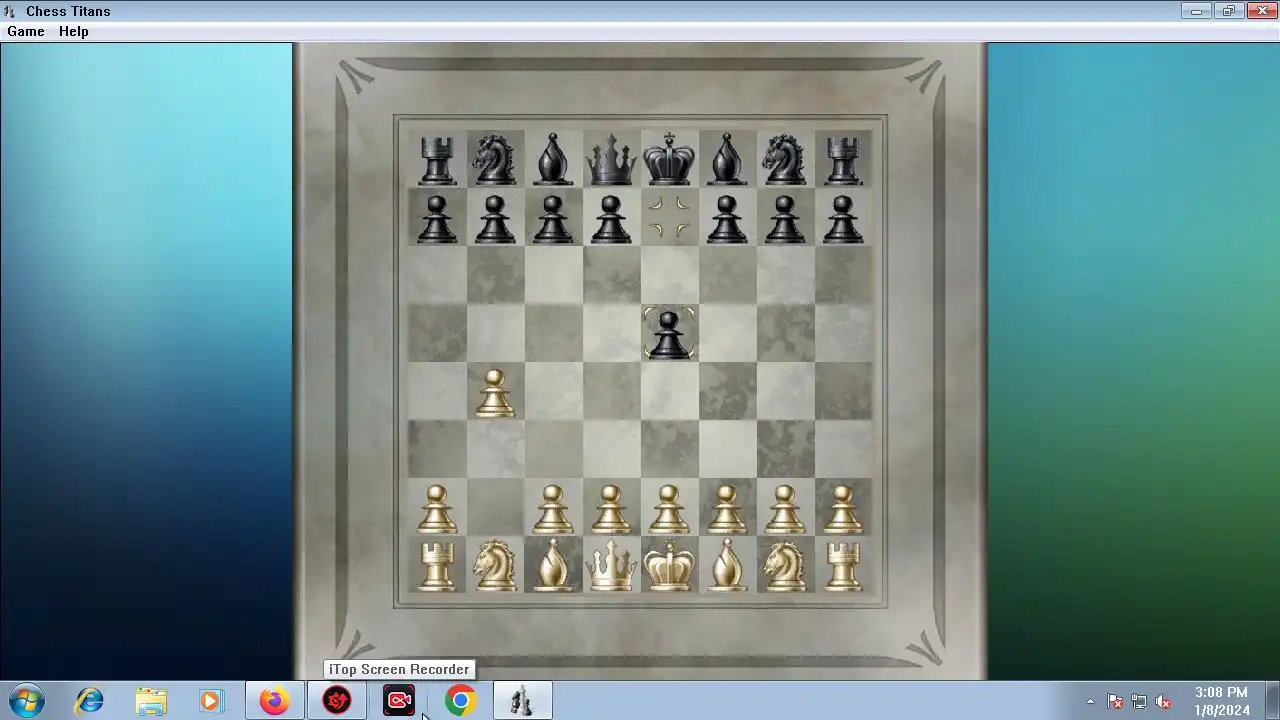Click the empty e4 square

[669, 392]
